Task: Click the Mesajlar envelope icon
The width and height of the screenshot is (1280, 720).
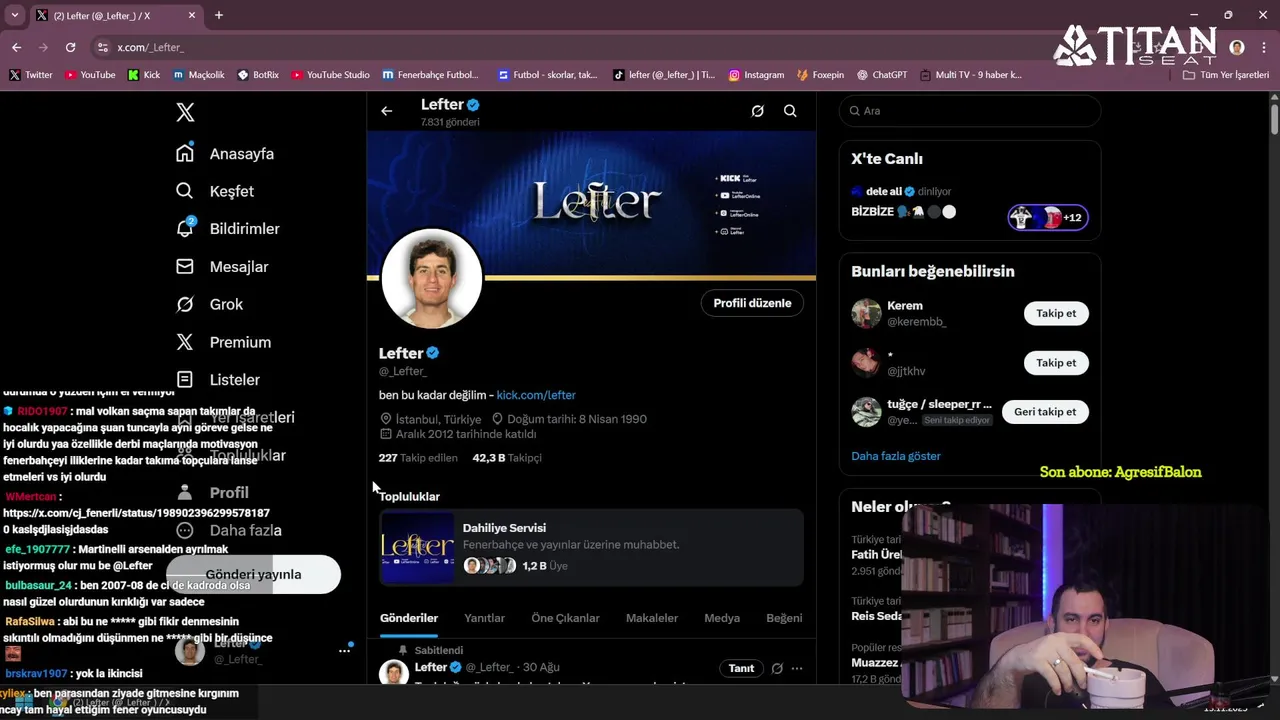Action: [x=185, y=267]
